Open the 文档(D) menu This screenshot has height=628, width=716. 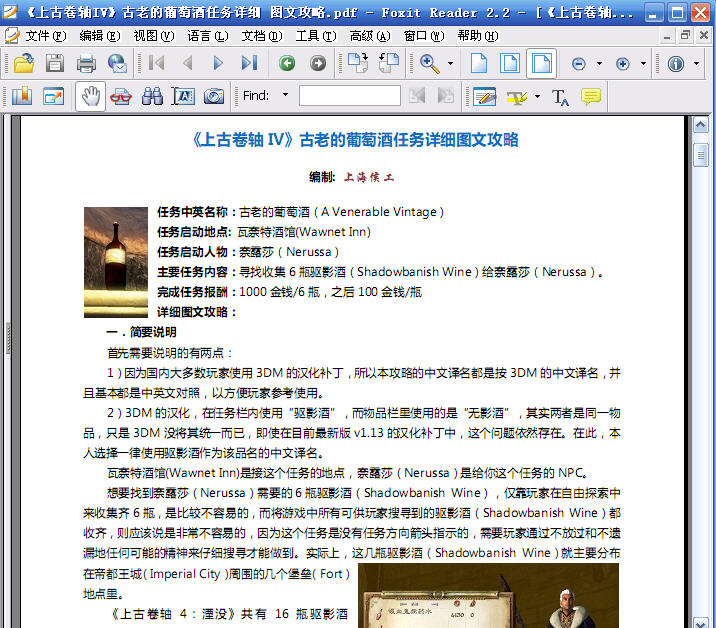point(262,36)
